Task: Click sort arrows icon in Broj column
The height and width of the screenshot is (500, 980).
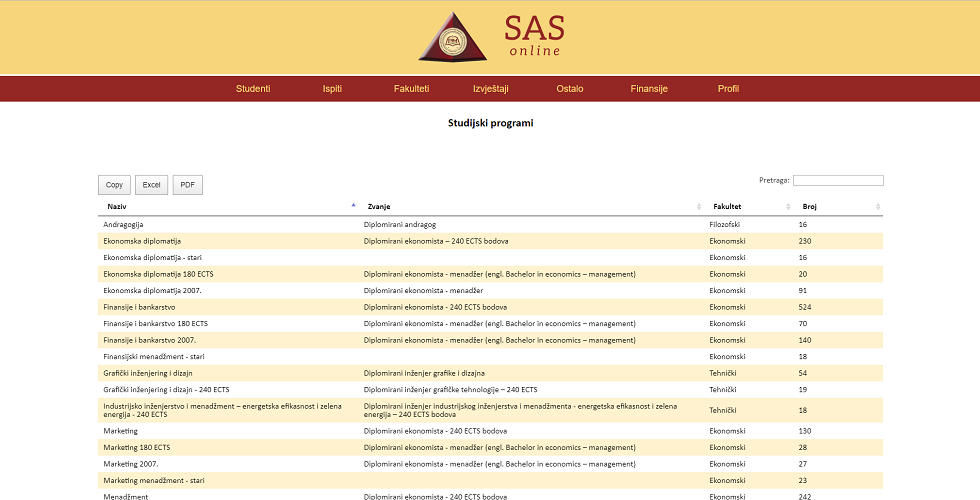Action: pyautogui.click(x=878, y=206)
